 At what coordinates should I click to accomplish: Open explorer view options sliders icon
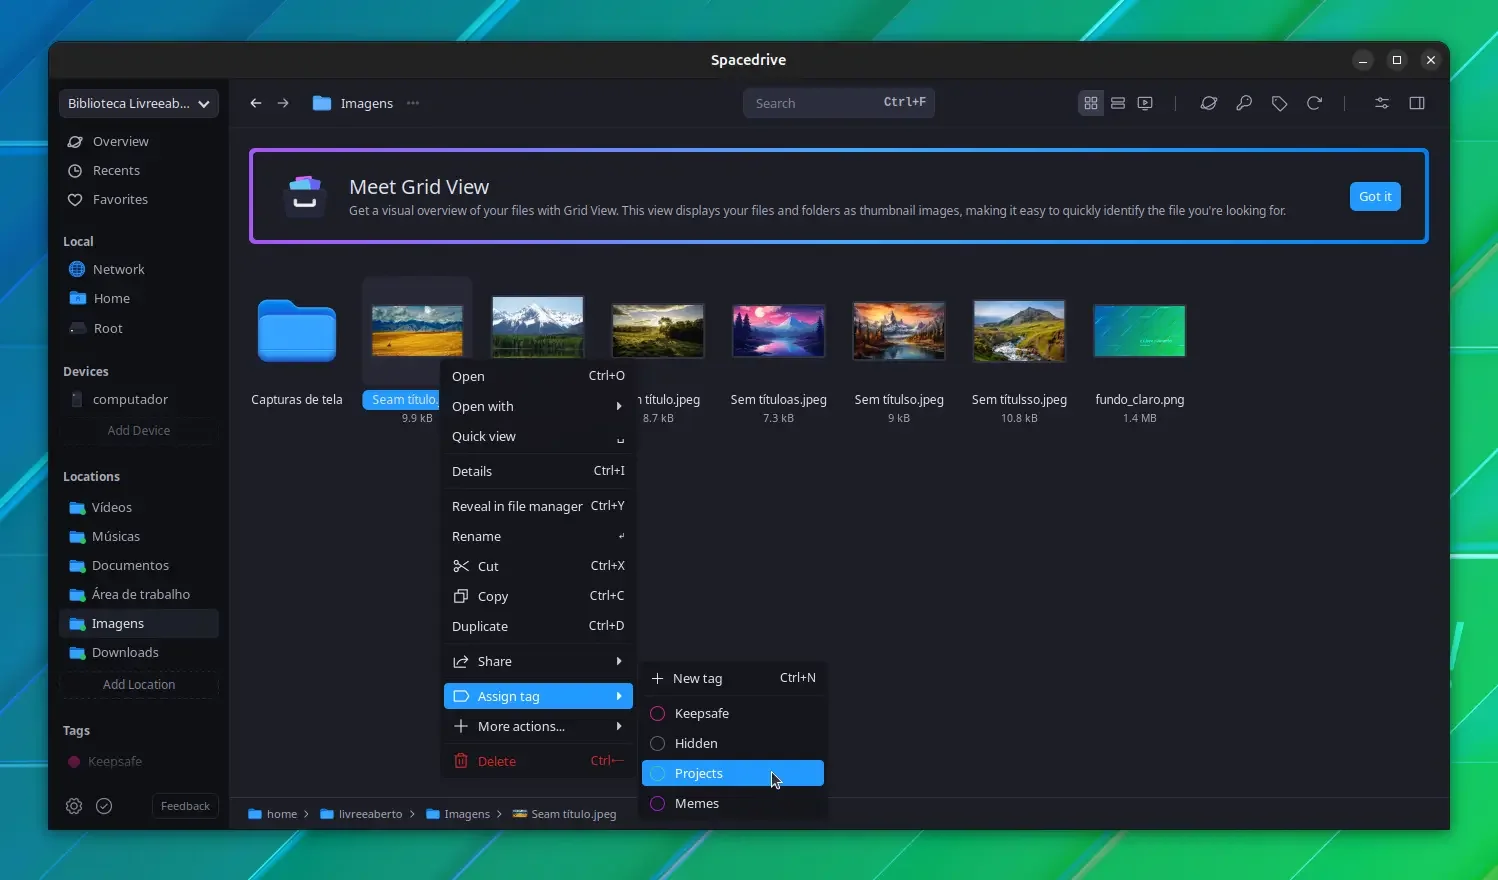(1382, 103)
